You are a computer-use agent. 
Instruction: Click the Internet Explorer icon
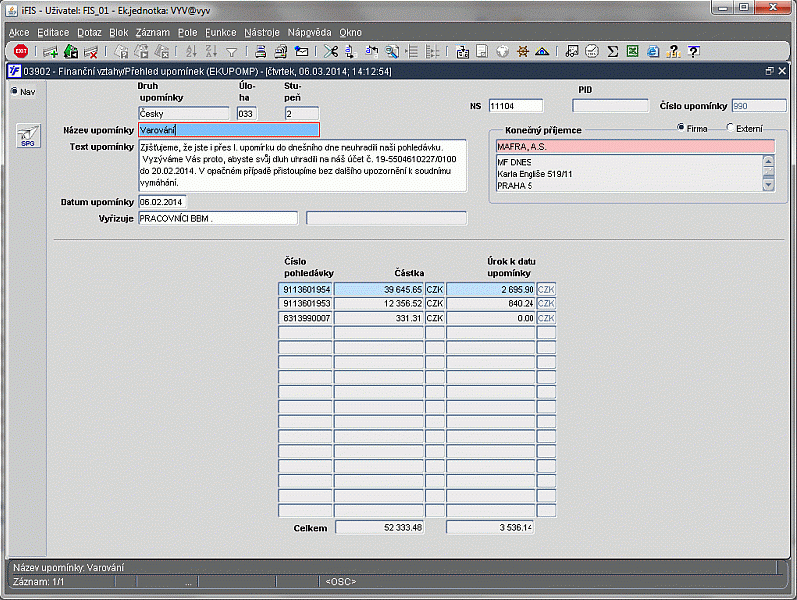coord(653,51)
